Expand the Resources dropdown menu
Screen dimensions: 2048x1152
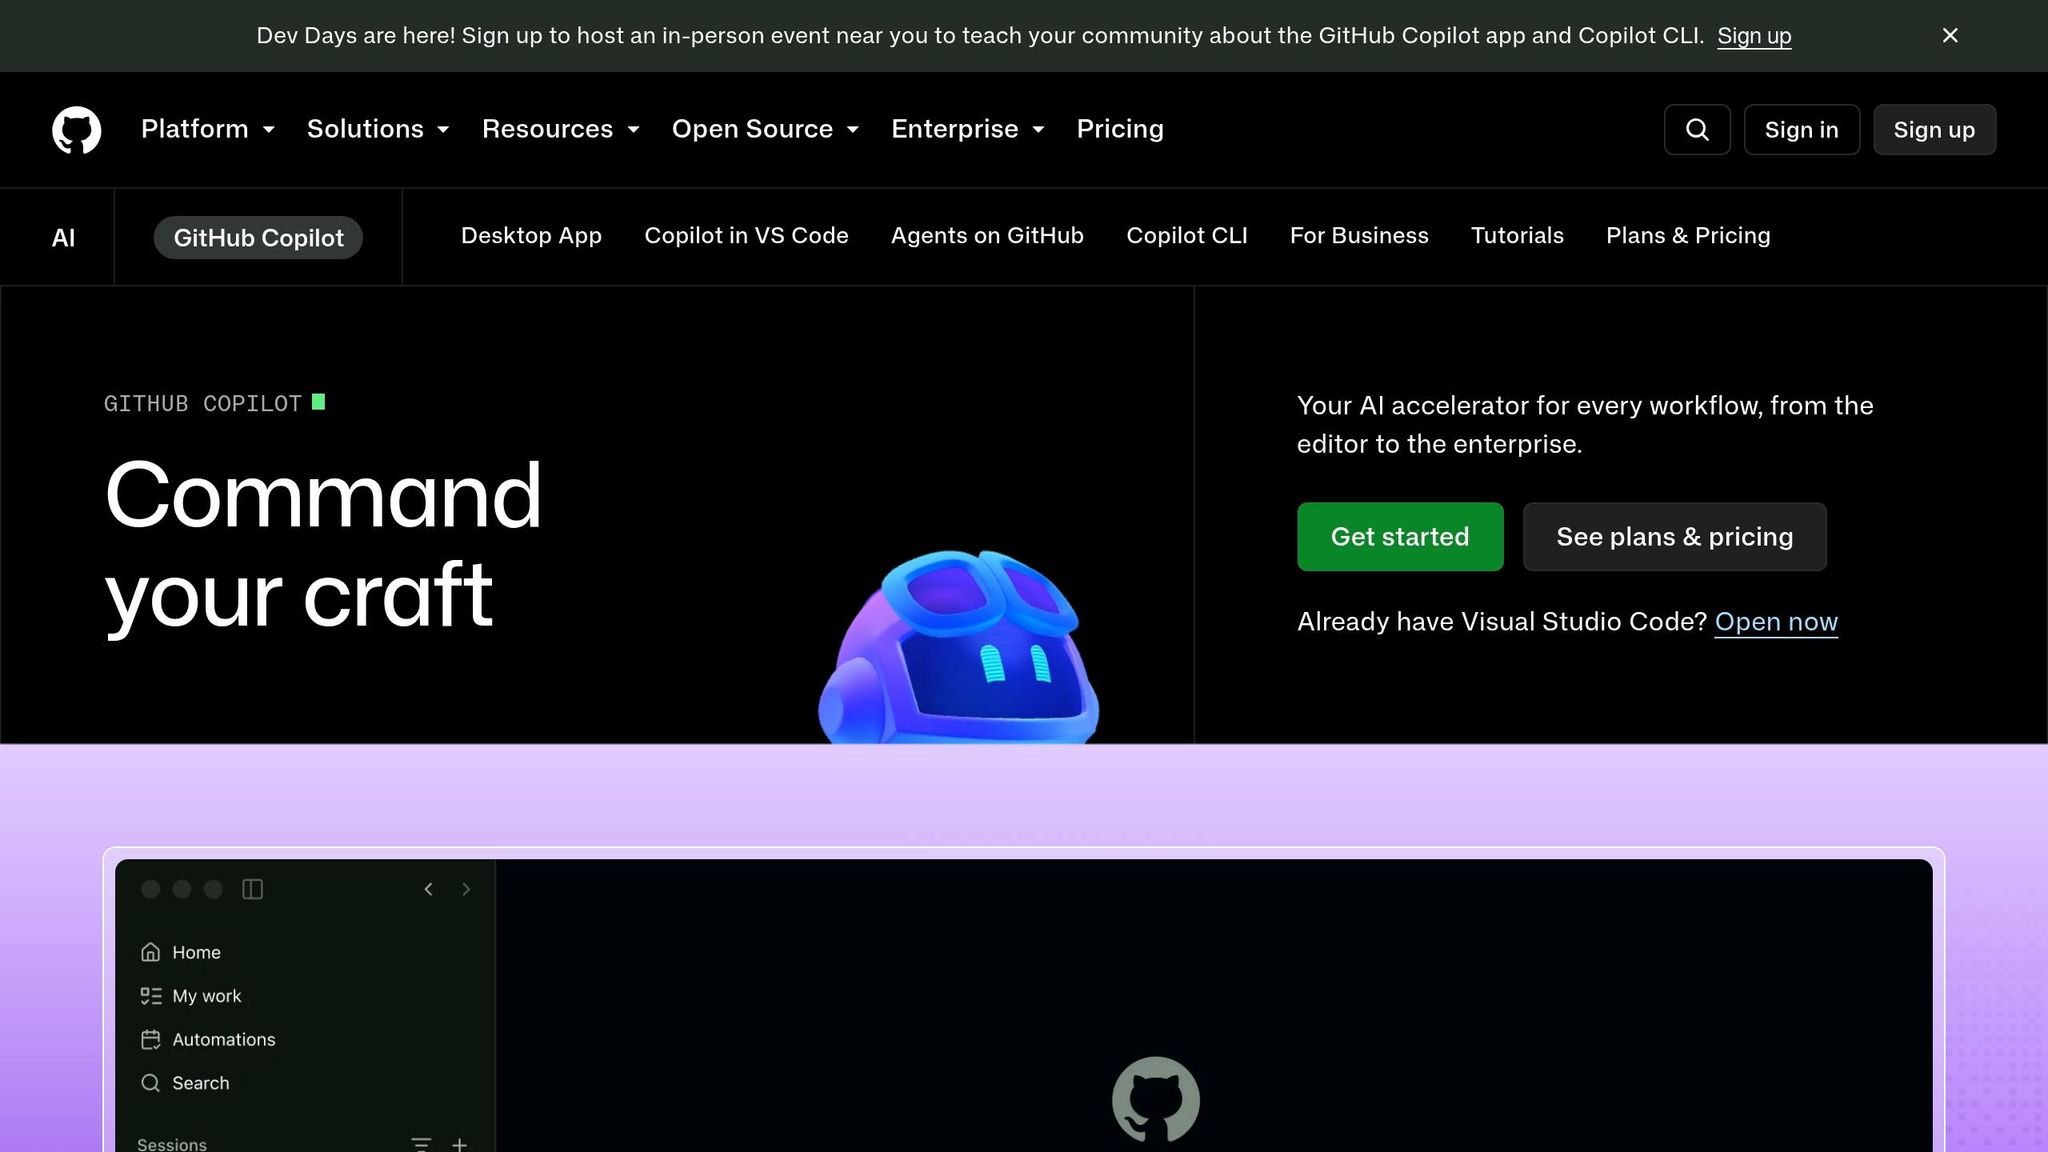click(561, 129)
